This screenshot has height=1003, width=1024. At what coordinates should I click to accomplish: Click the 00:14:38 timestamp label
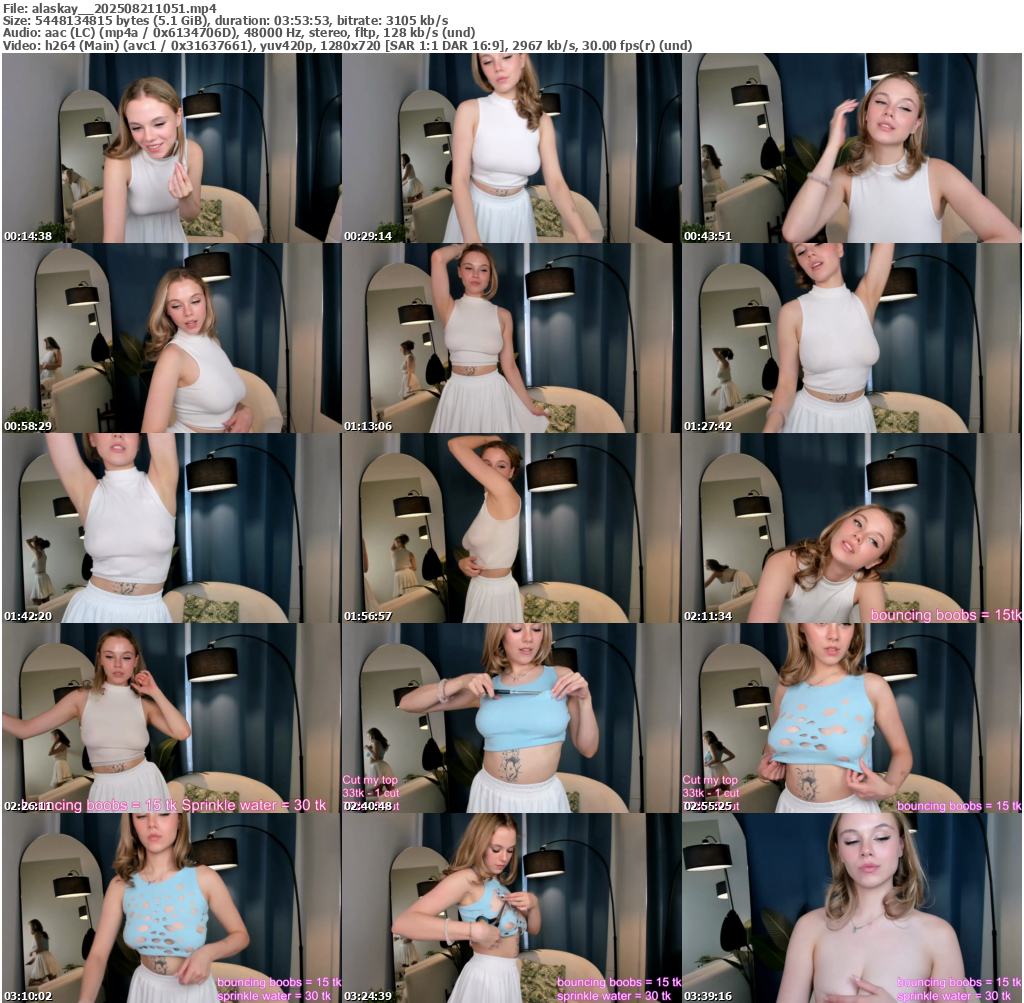pos(28,236)
